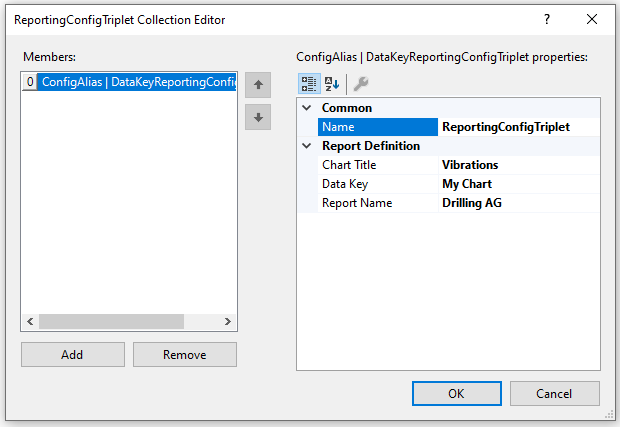
Task: Open the help question mark button
Action: pyautogui.click(x=547, y=19)
